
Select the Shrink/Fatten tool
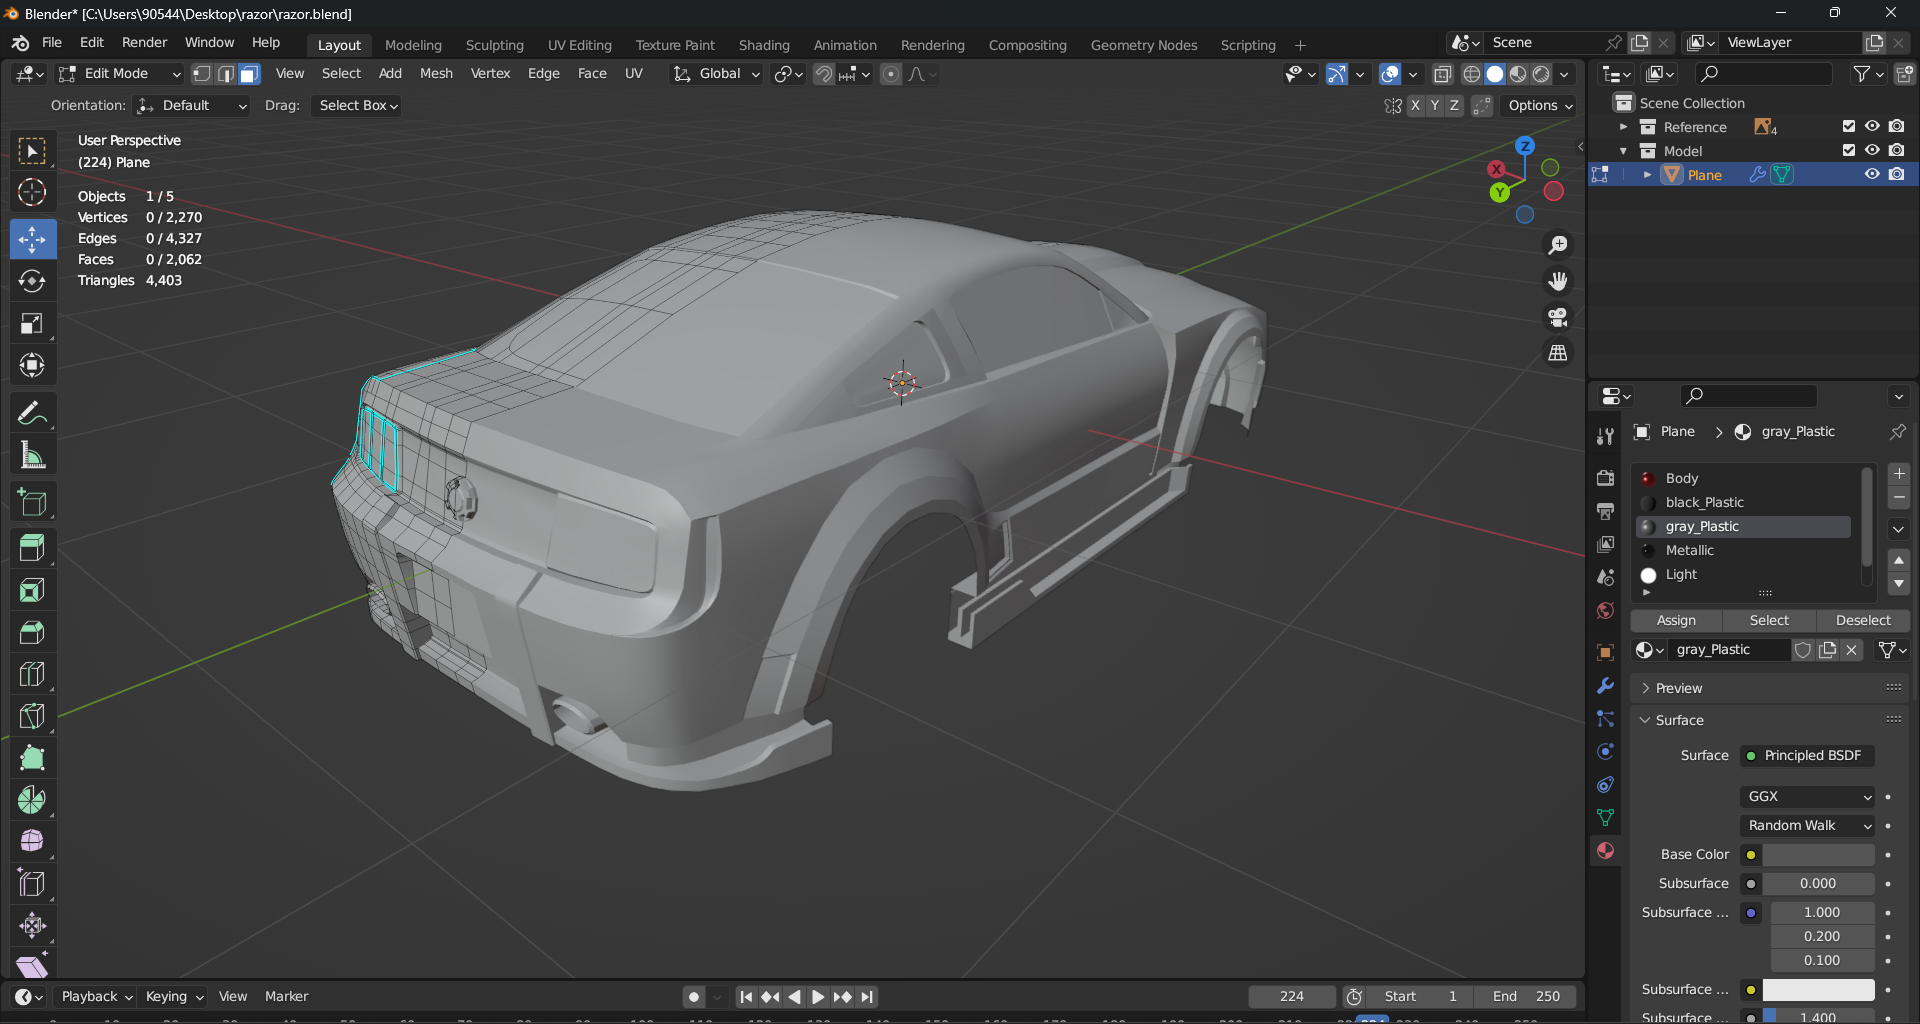point(32,925)
